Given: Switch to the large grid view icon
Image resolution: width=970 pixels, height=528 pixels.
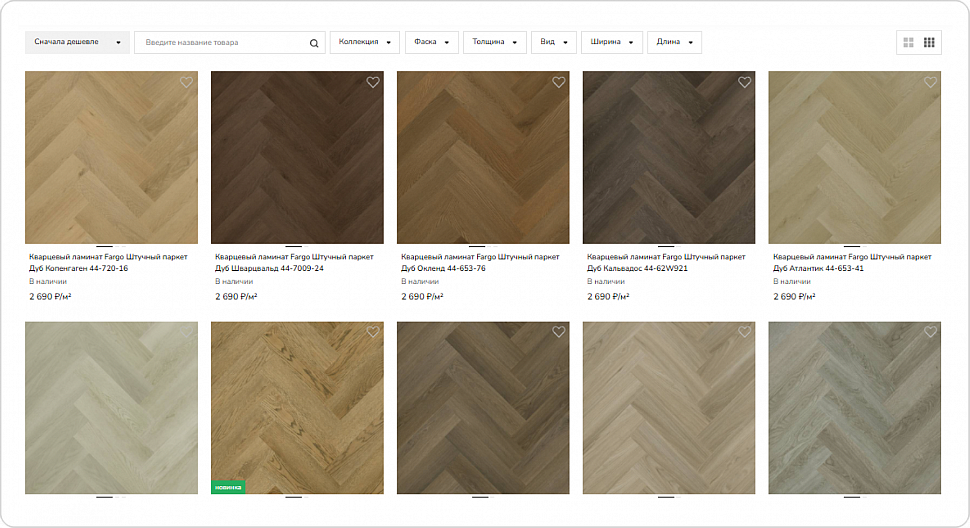Looking at the screenshot, I should (x=908, y=43).
